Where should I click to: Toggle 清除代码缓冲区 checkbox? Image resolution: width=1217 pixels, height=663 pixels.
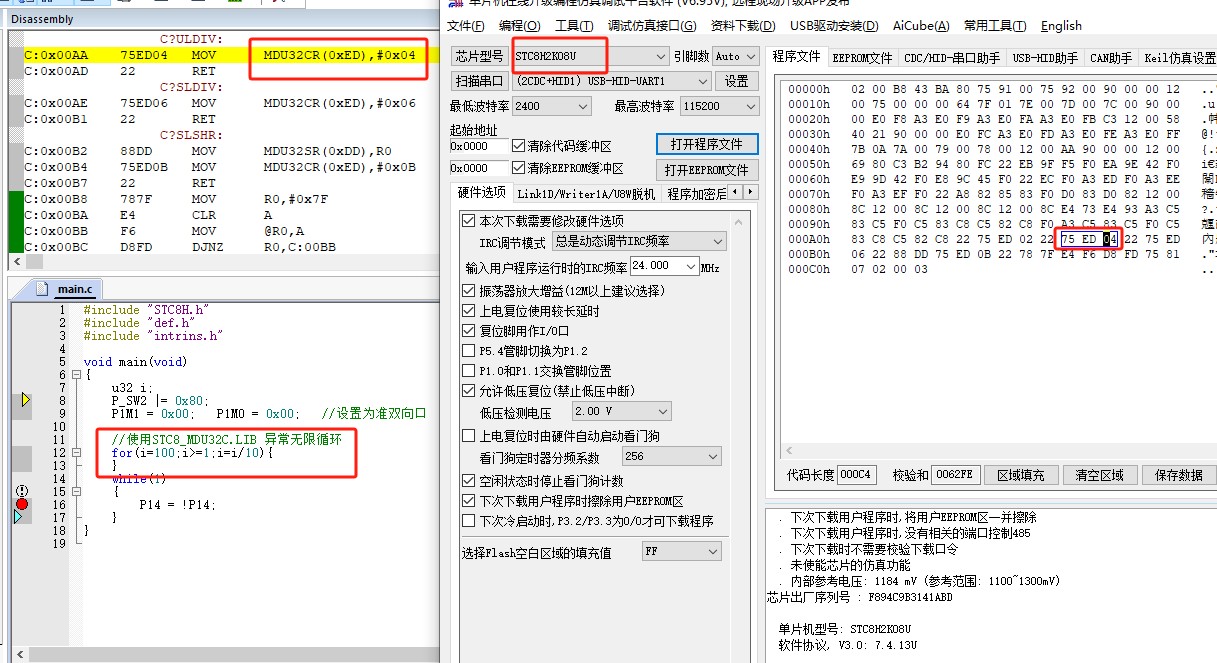518,145
